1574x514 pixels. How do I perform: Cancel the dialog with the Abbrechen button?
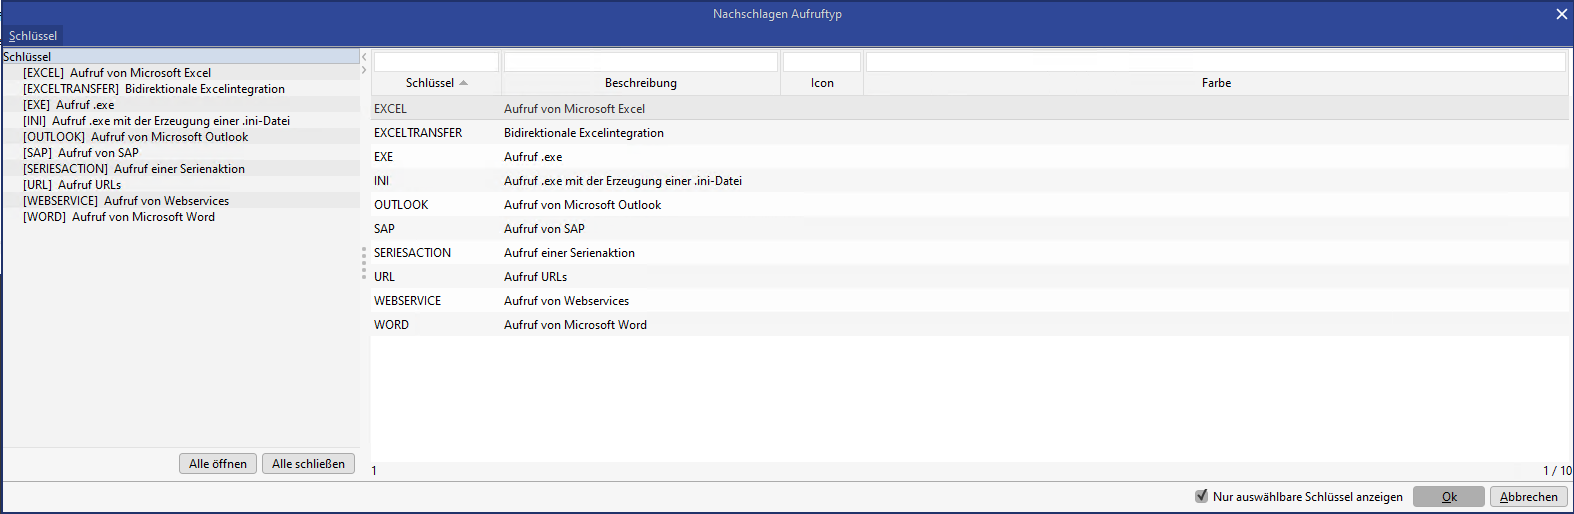tap(1528, 496)
